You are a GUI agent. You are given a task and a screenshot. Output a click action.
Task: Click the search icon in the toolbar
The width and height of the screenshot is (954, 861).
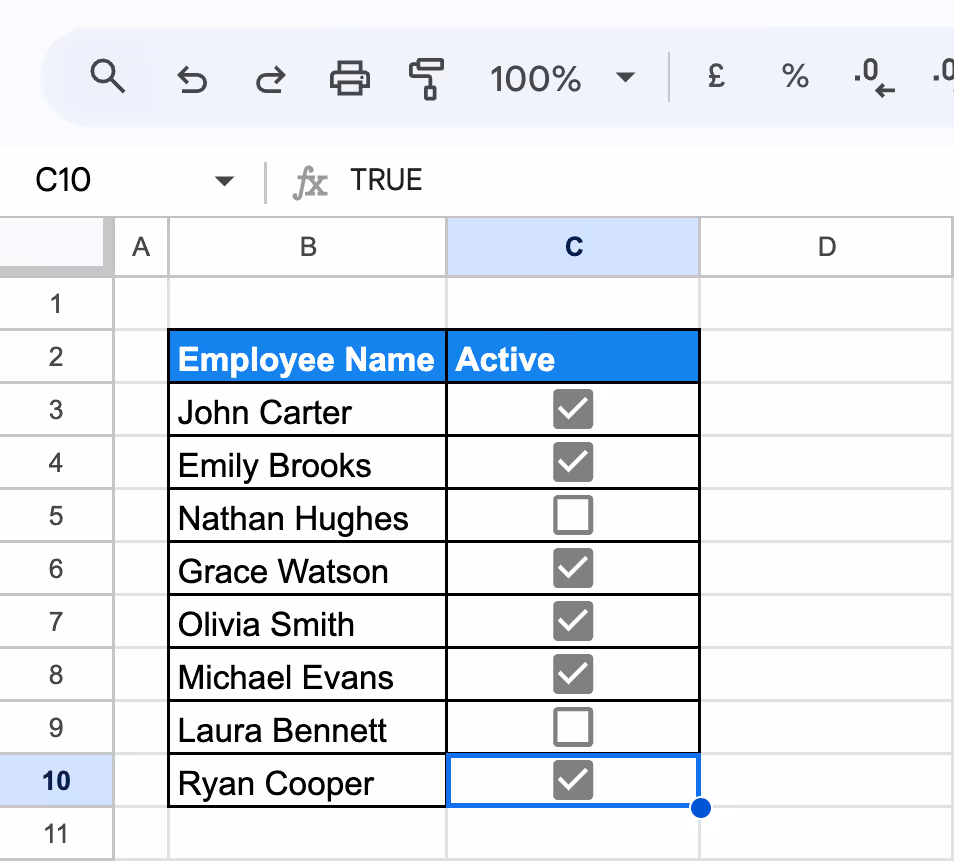pos(109,77)
